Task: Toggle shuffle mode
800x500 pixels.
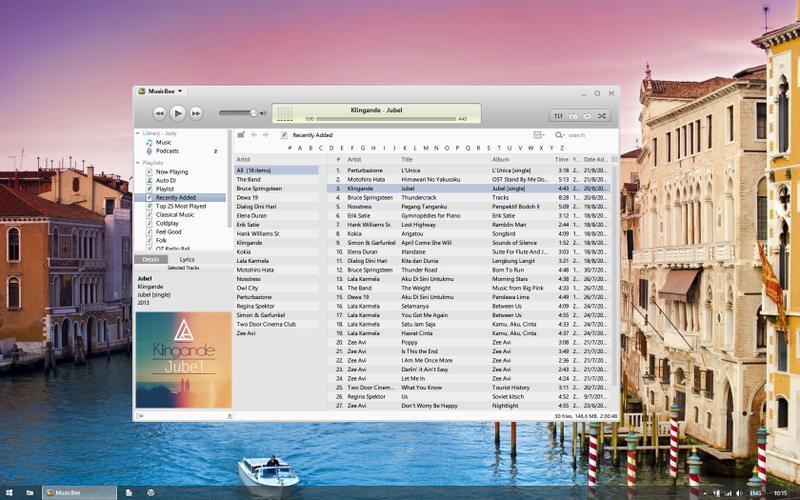Action: click(602, 116)
